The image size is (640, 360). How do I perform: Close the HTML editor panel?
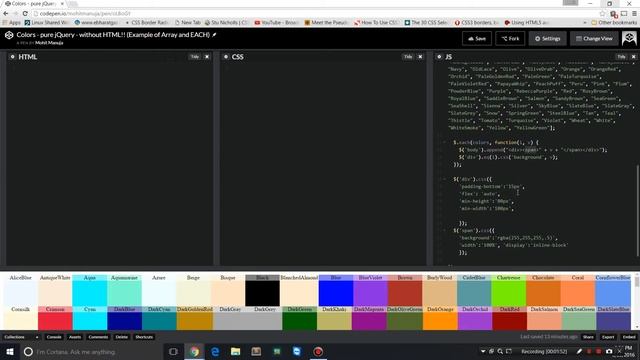[x=207, y=57]
